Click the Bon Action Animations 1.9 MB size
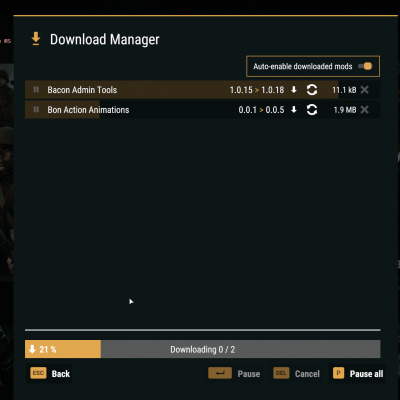The image size is (400, 400). point(345,110)
